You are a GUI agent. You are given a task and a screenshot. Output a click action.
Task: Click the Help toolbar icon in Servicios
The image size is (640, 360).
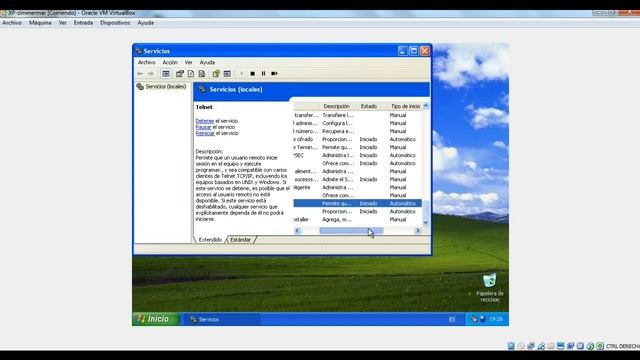pos(216,73)
